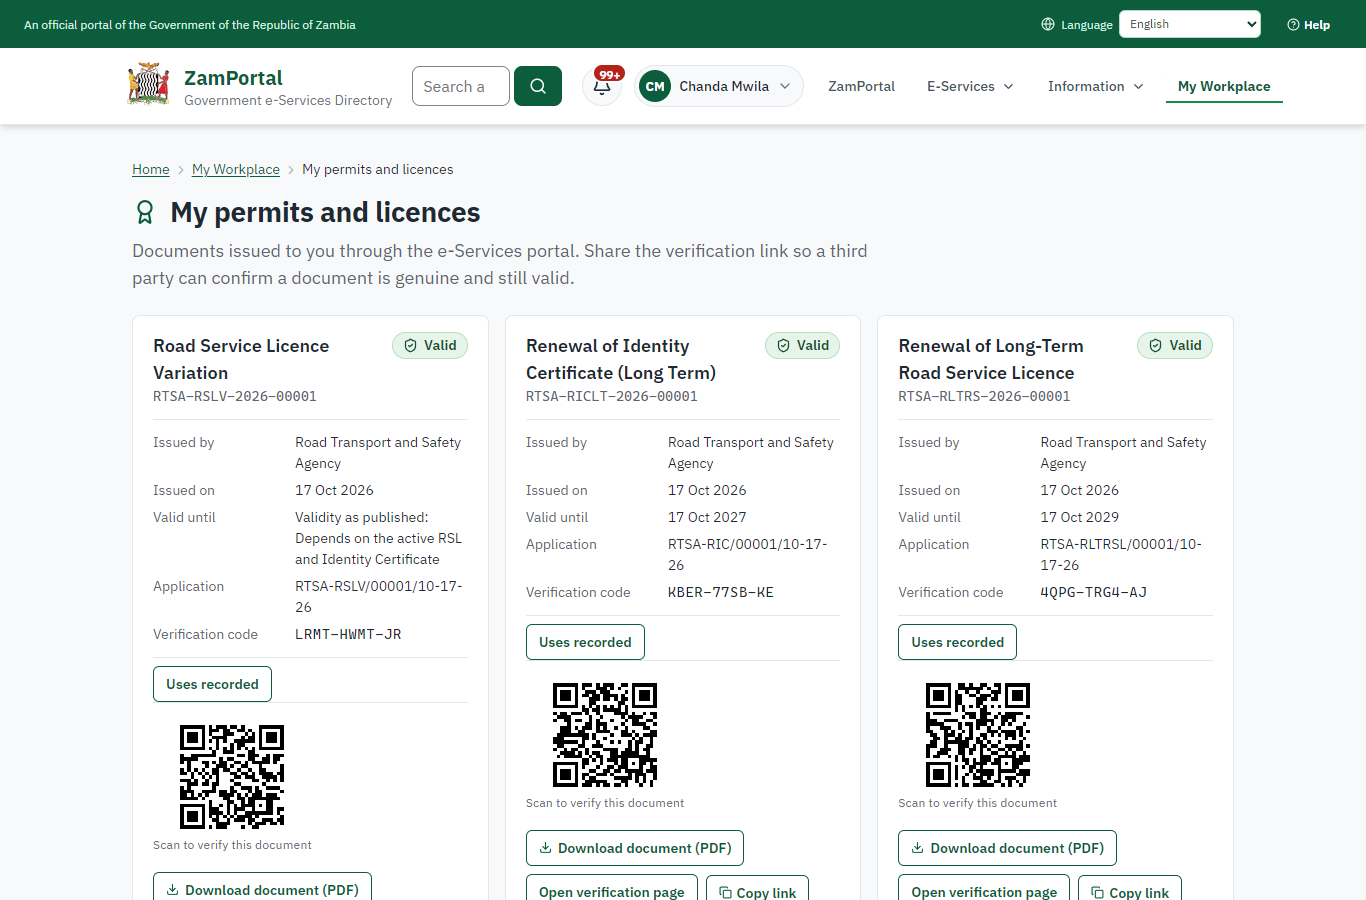Open verification page for Identity Certificate
The width and height of the screenshot is (1366, 900).
tap(612, 890)
